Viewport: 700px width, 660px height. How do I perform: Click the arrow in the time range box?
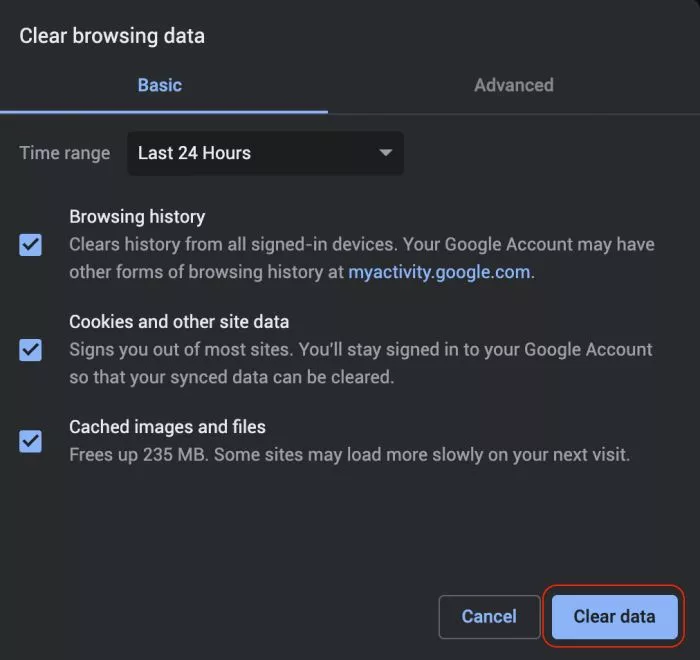[x=385, y=153]
